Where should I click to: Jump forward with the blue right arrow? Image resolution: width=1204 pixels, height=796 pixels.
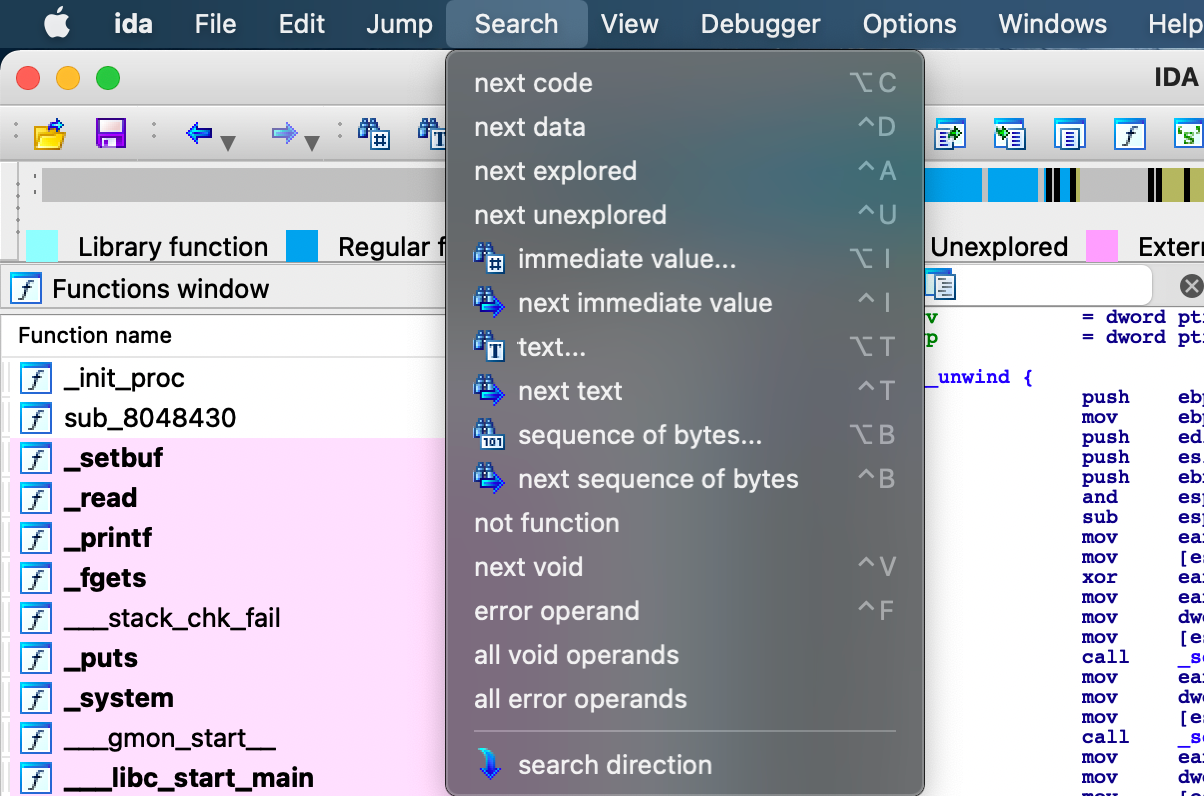coord(284,133)
